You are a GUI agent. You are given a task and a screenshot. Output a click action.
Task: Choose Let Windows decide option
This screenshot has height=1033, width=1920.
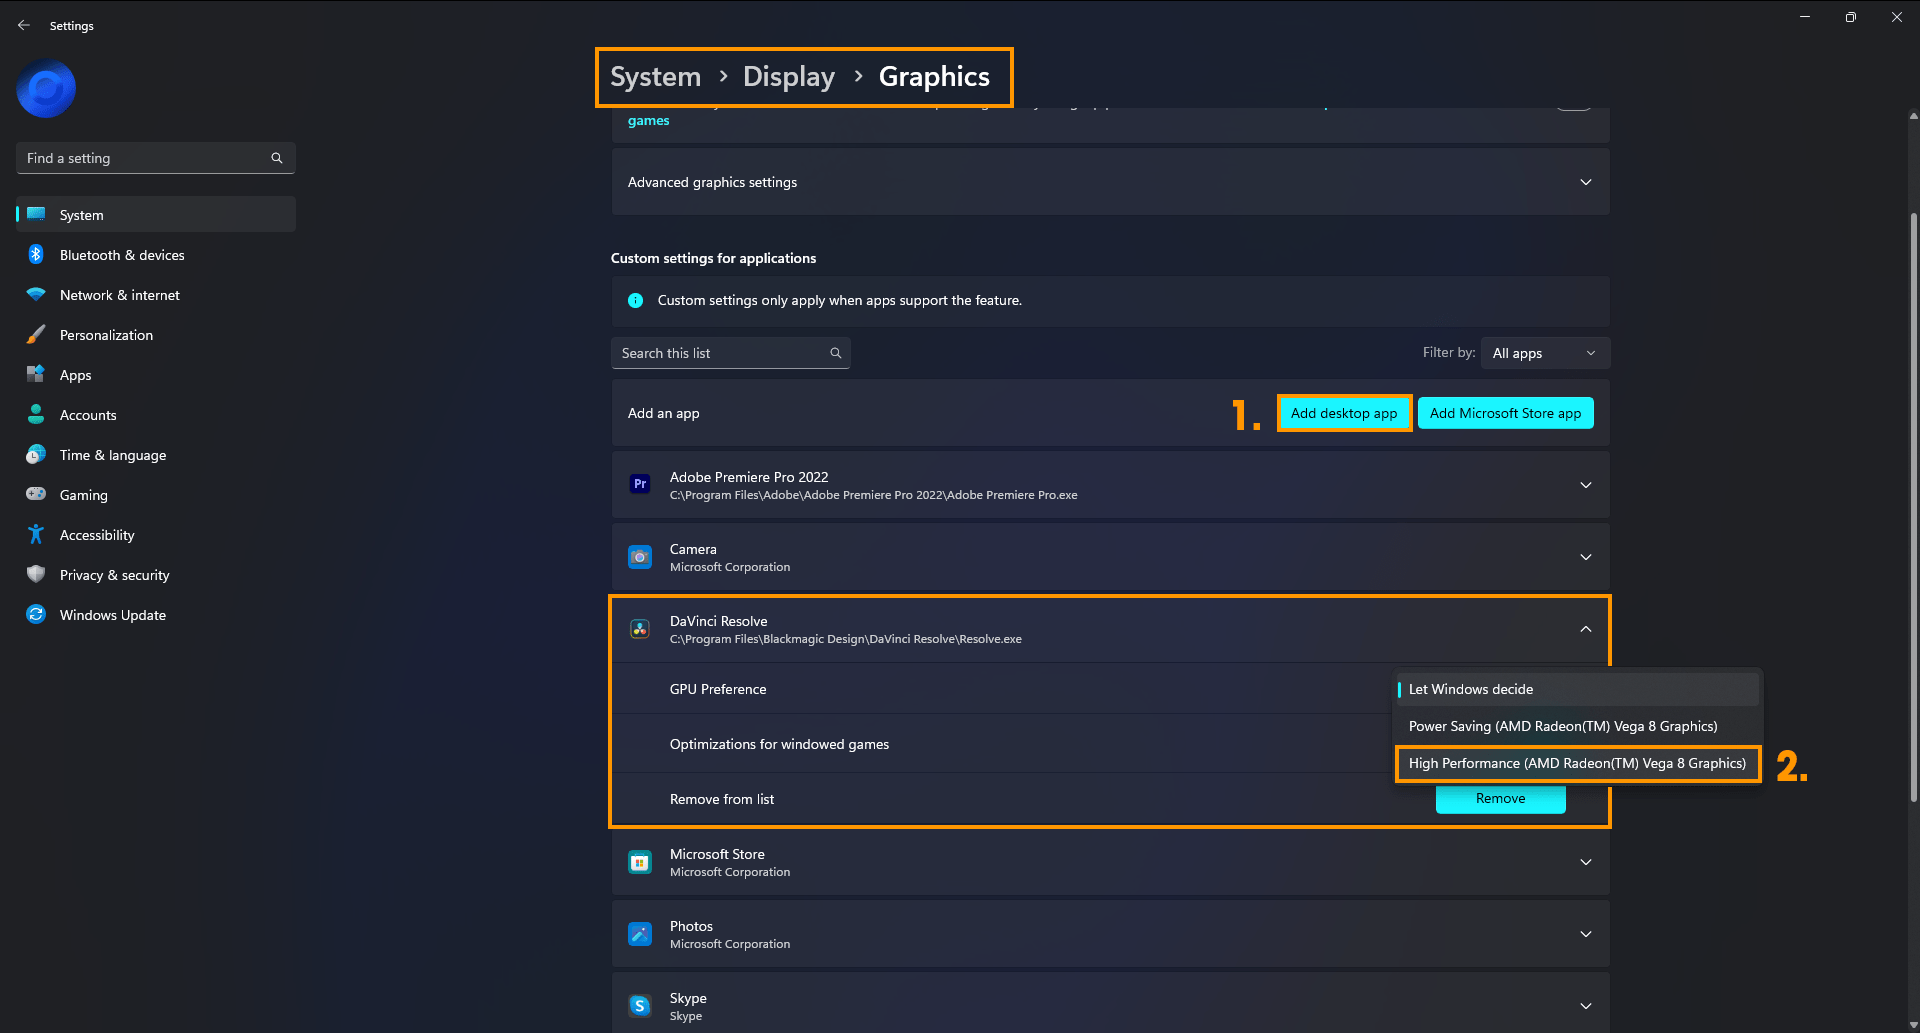(1470, 688)
